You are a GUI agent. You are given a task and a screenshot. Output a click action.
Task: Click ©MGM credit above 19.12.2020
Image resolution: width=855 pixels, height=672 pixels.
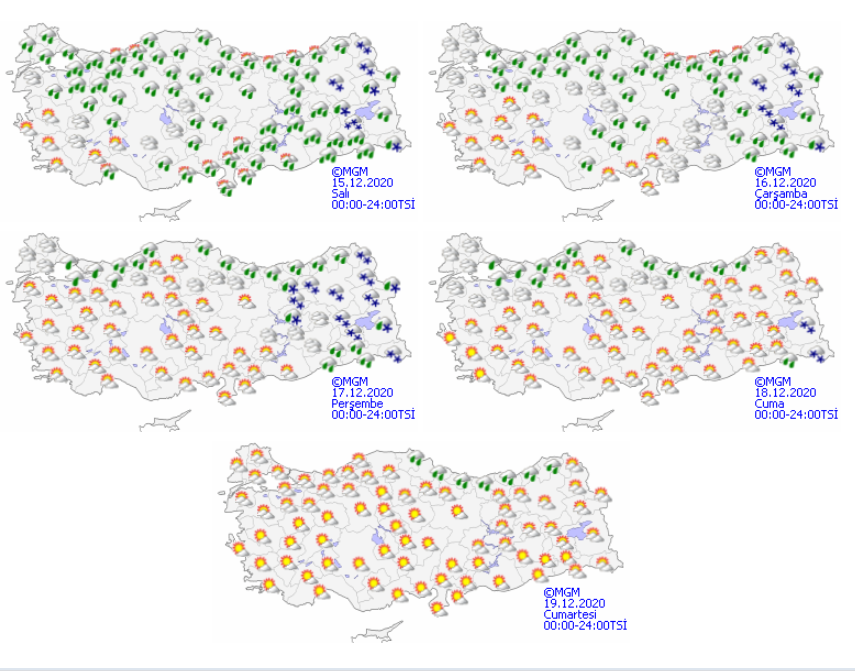coord(562,592)
